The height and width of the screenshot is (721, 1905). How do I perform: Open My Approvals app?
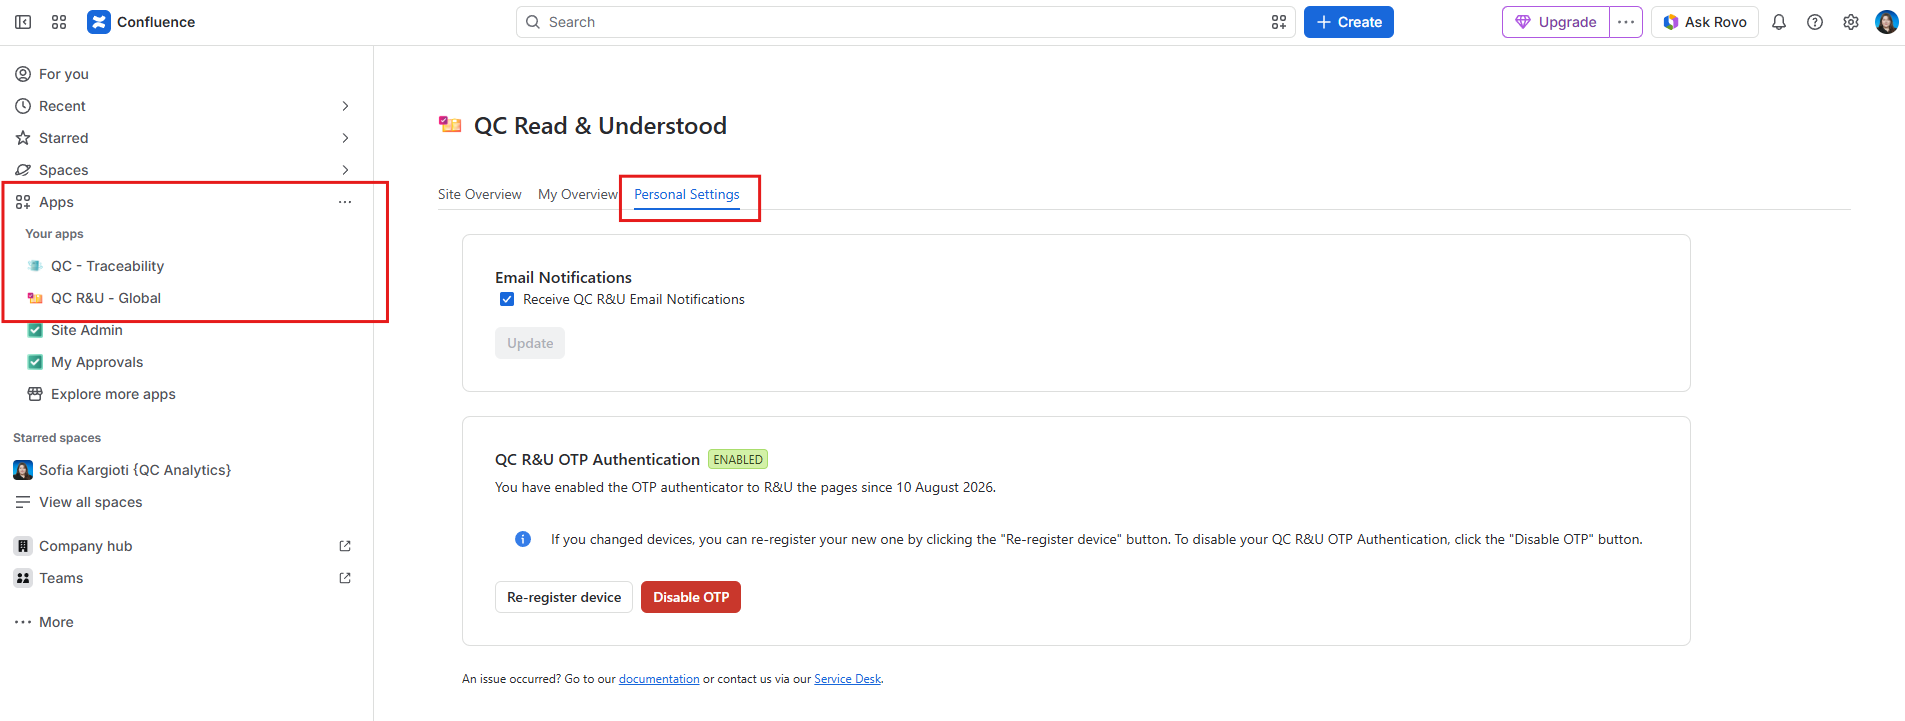pos(97,362)
